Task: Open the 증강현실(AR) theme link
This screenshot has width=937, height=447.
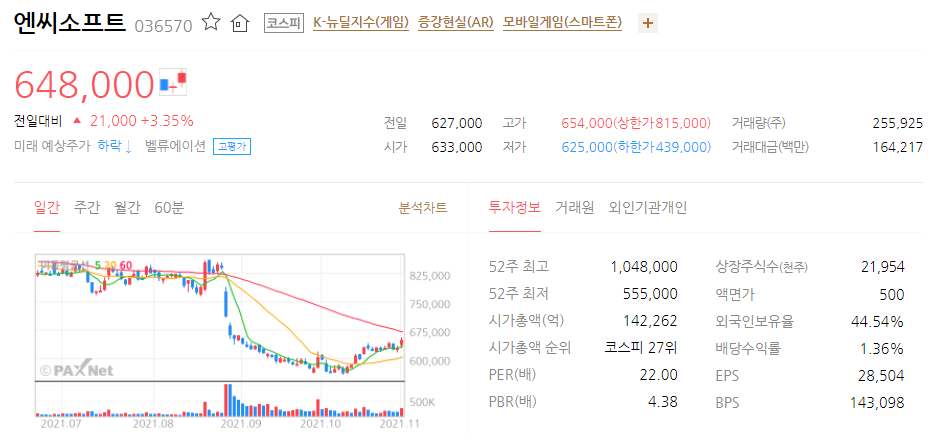Action: (456, 23)
